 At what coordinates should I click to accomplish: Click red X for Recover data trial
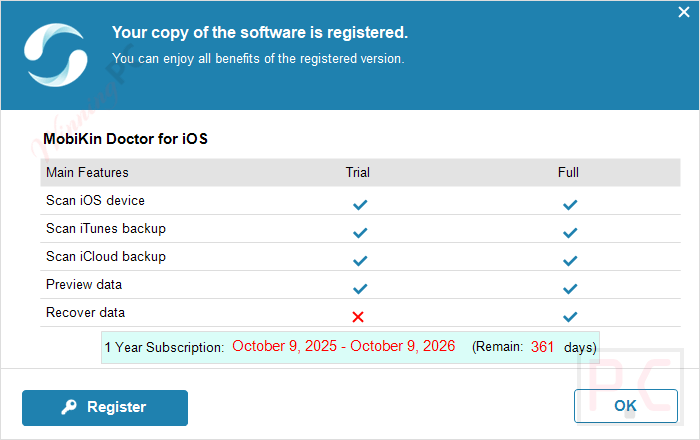pos(358,317)
